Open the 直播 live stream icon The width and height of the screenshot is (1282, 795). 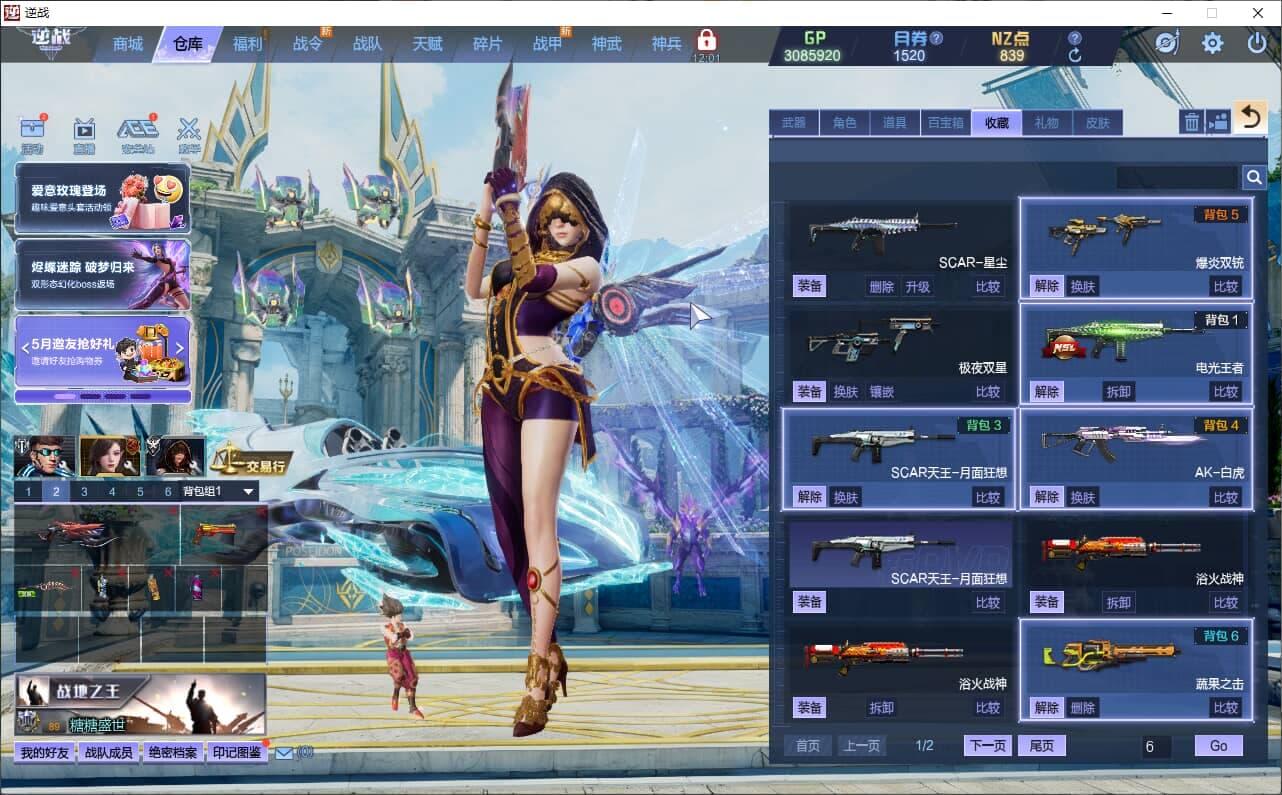coord(84,134)
